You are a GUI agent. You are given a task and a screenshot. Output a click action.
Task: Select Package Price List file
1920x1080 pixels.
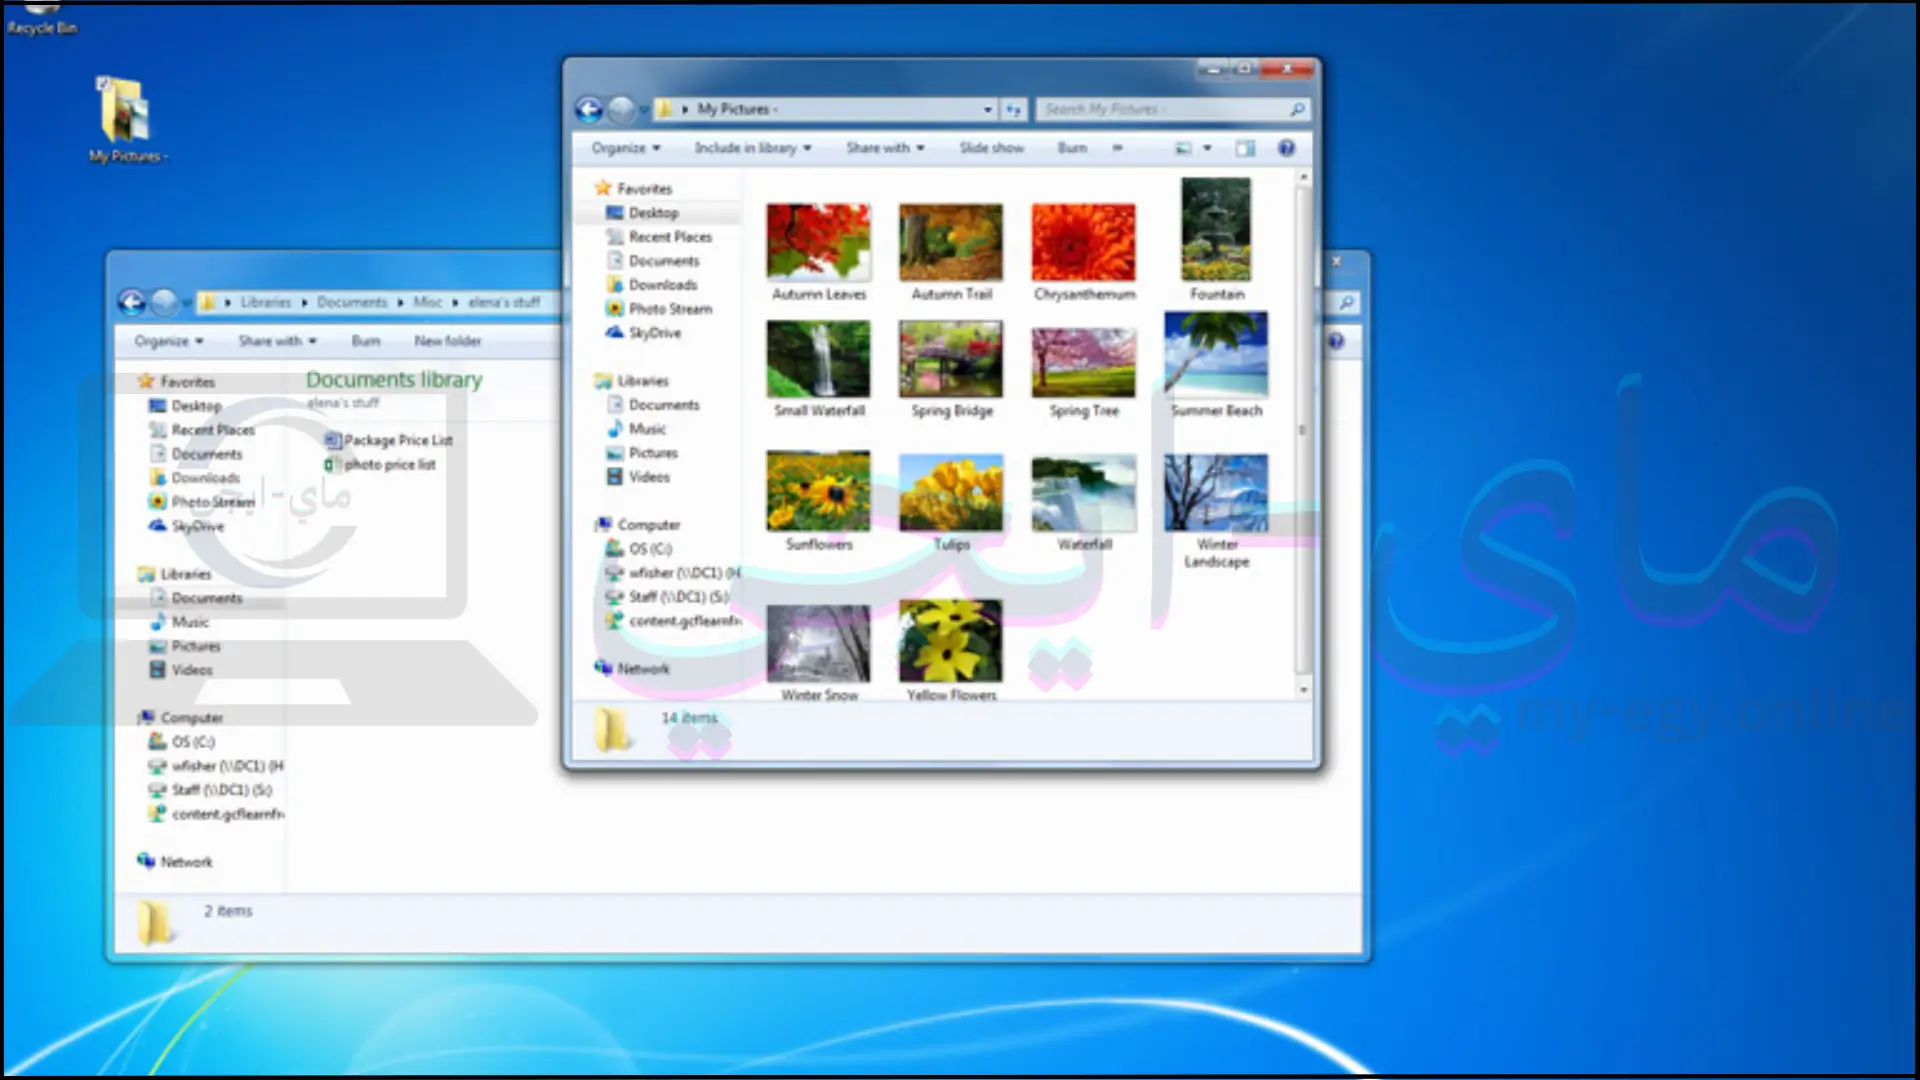point(388,440)
